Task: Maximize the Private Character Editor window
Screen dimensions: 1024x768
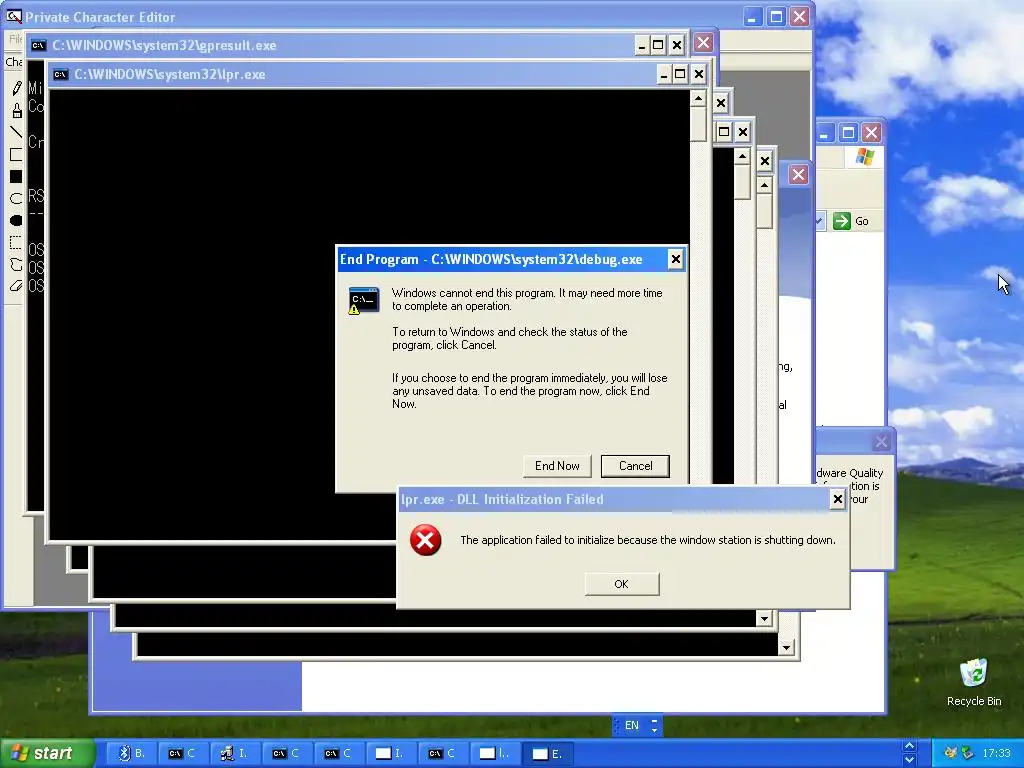Action: 776,16
